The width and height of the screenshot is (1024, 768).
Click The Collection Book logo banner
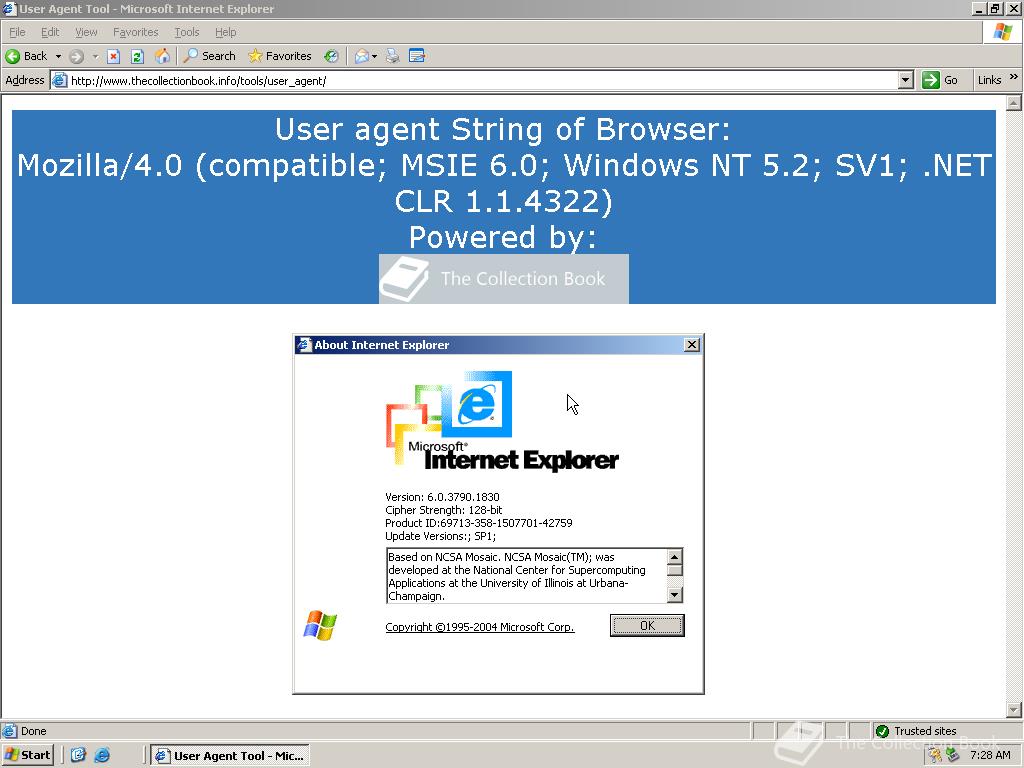(x=504, y=279)
